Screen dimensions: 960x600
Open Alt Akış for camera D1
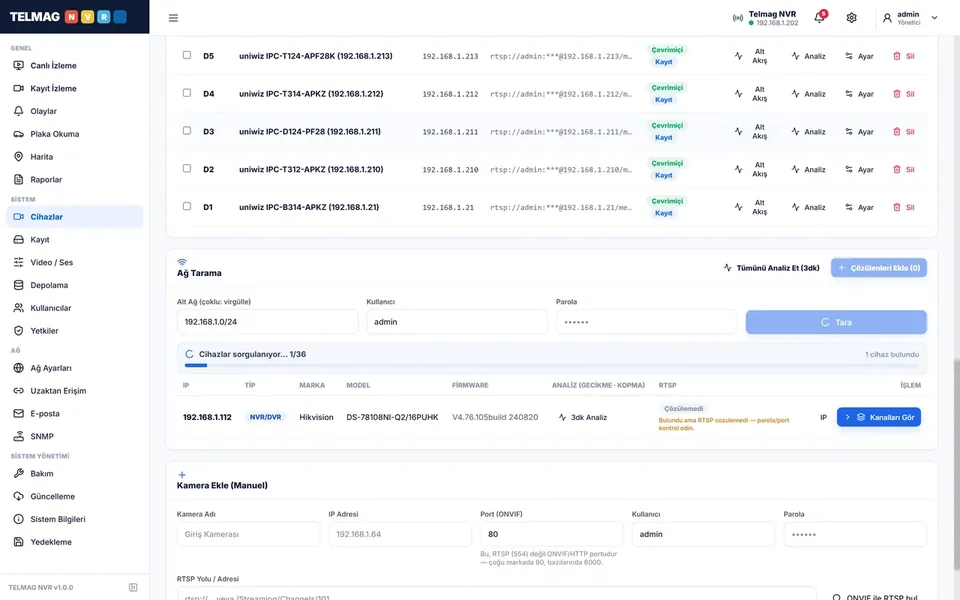point(751,208)
